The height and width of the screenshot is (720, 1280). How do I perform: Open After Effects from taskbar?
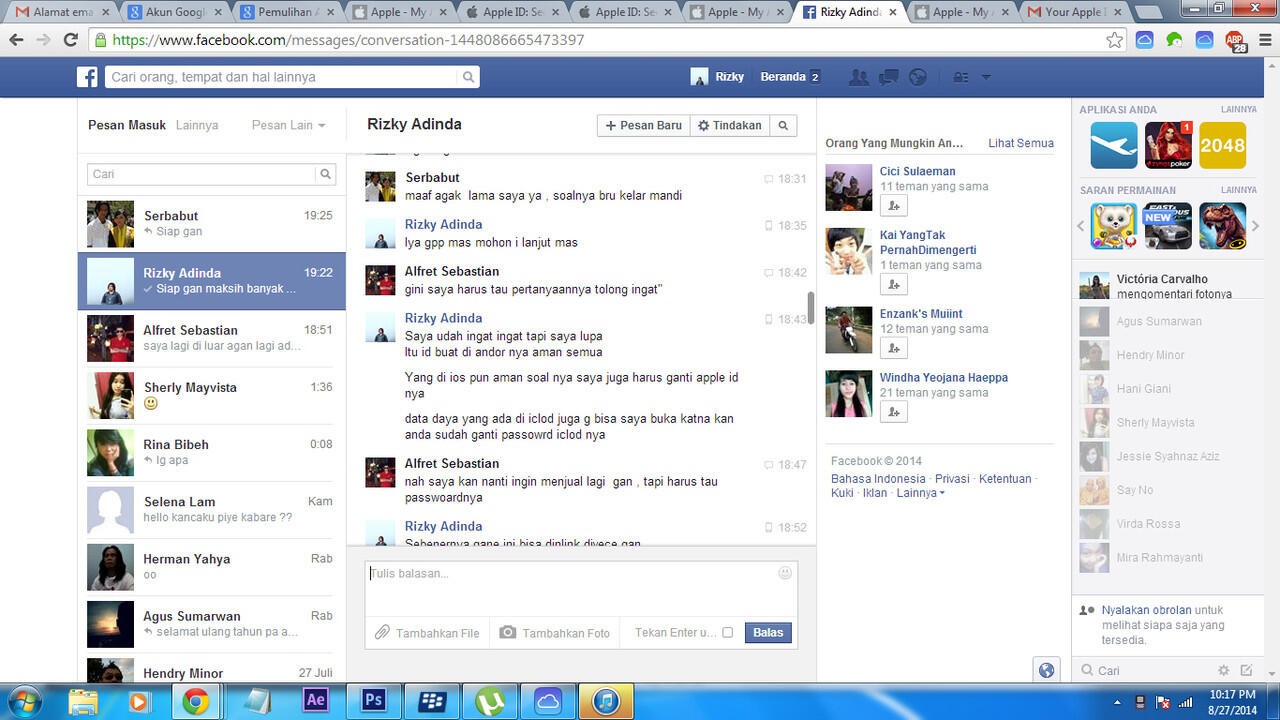(x=315, y=701)
